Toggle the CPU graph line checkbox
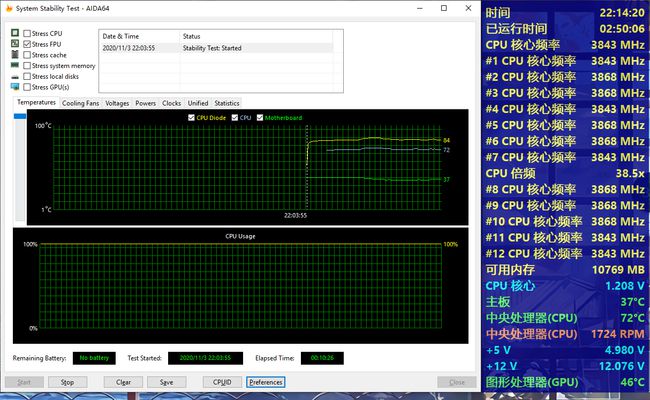The width and height of the screenshot is (650, 400). point(235,118)
